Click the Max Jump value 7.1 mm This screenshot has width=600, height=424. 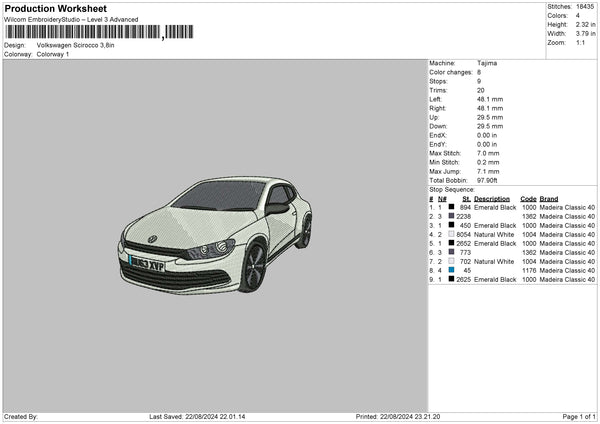coord(488,171)
